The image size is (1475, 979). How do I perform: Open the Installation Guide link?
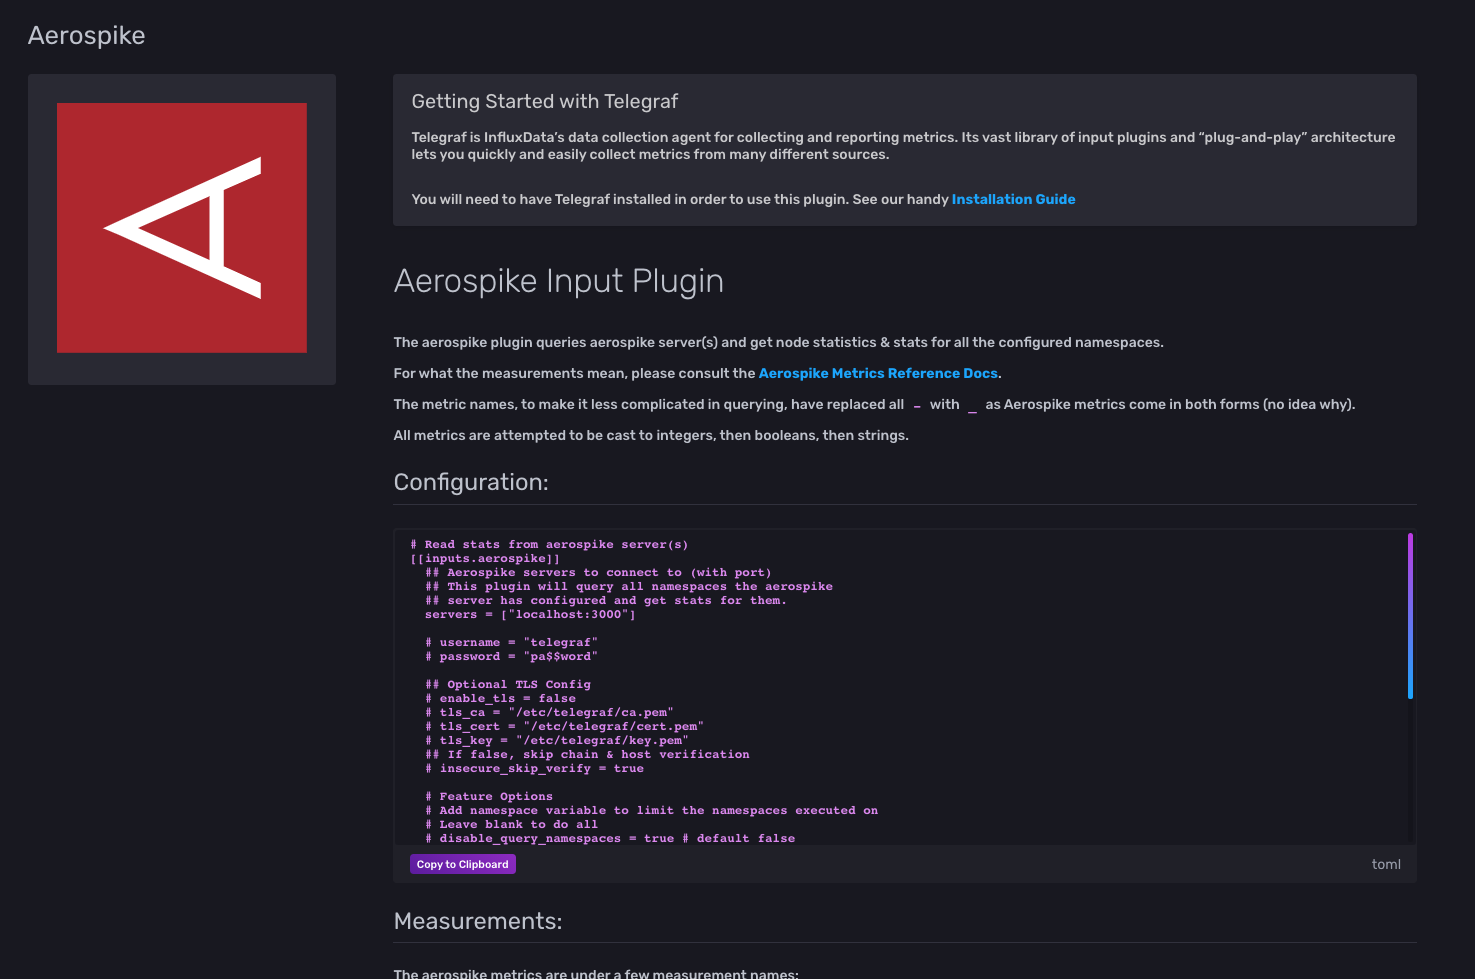pyautogui.click(x=1013, y=198)
